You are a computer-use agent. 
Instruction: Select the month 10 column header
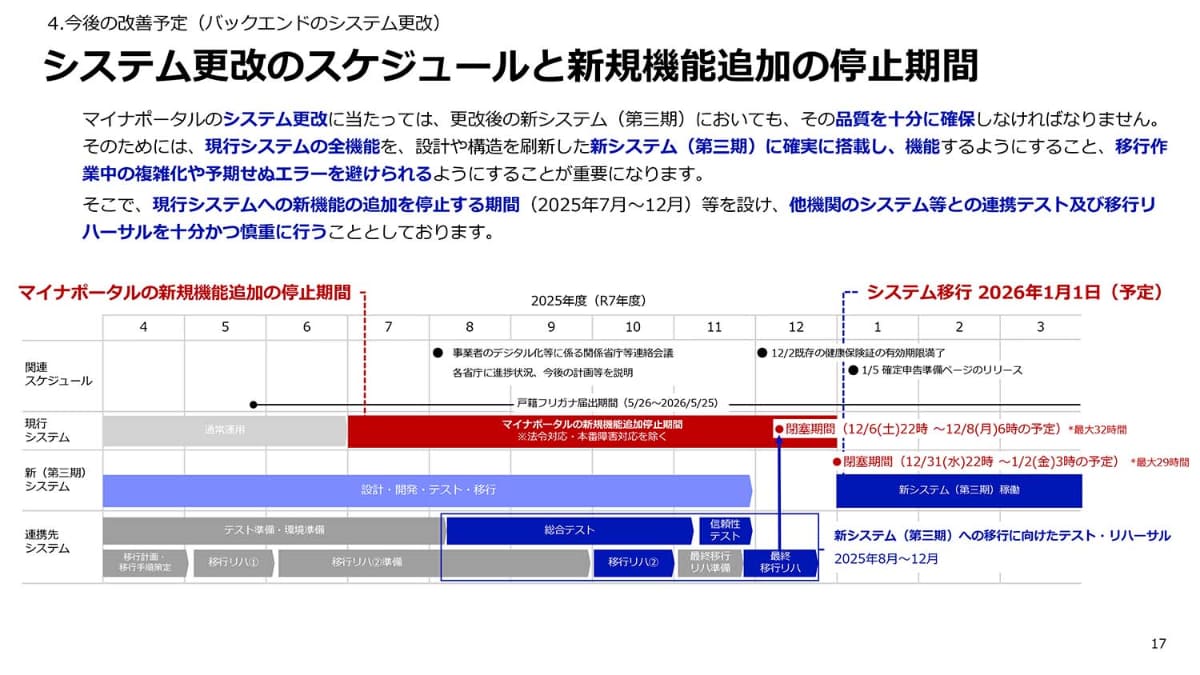[633, 328]
